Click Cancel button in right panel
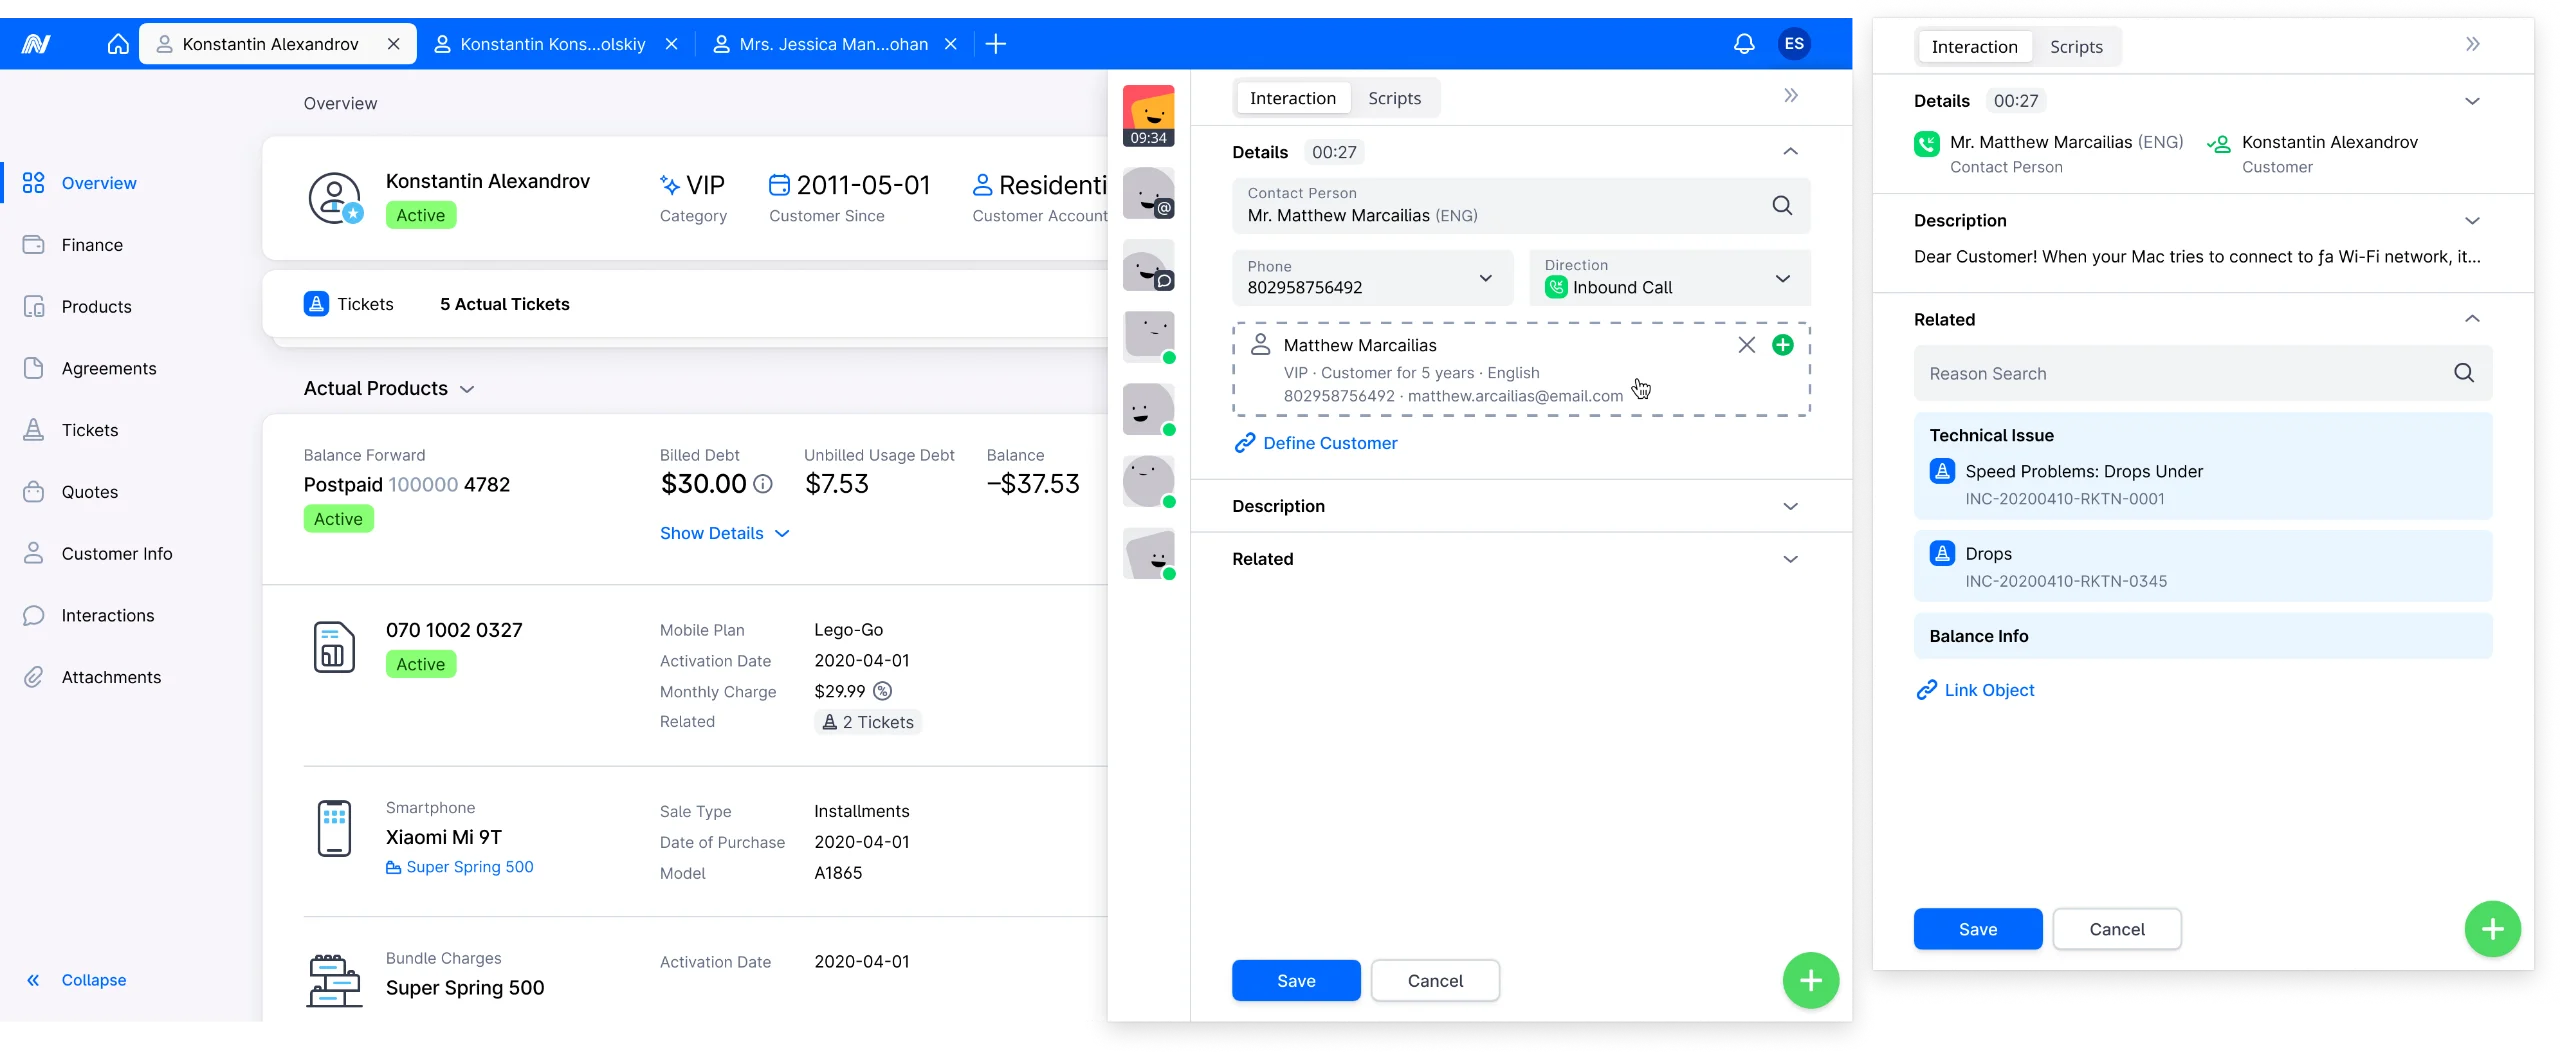Screen dimensions: 2560x1055 coord(2117,929)
